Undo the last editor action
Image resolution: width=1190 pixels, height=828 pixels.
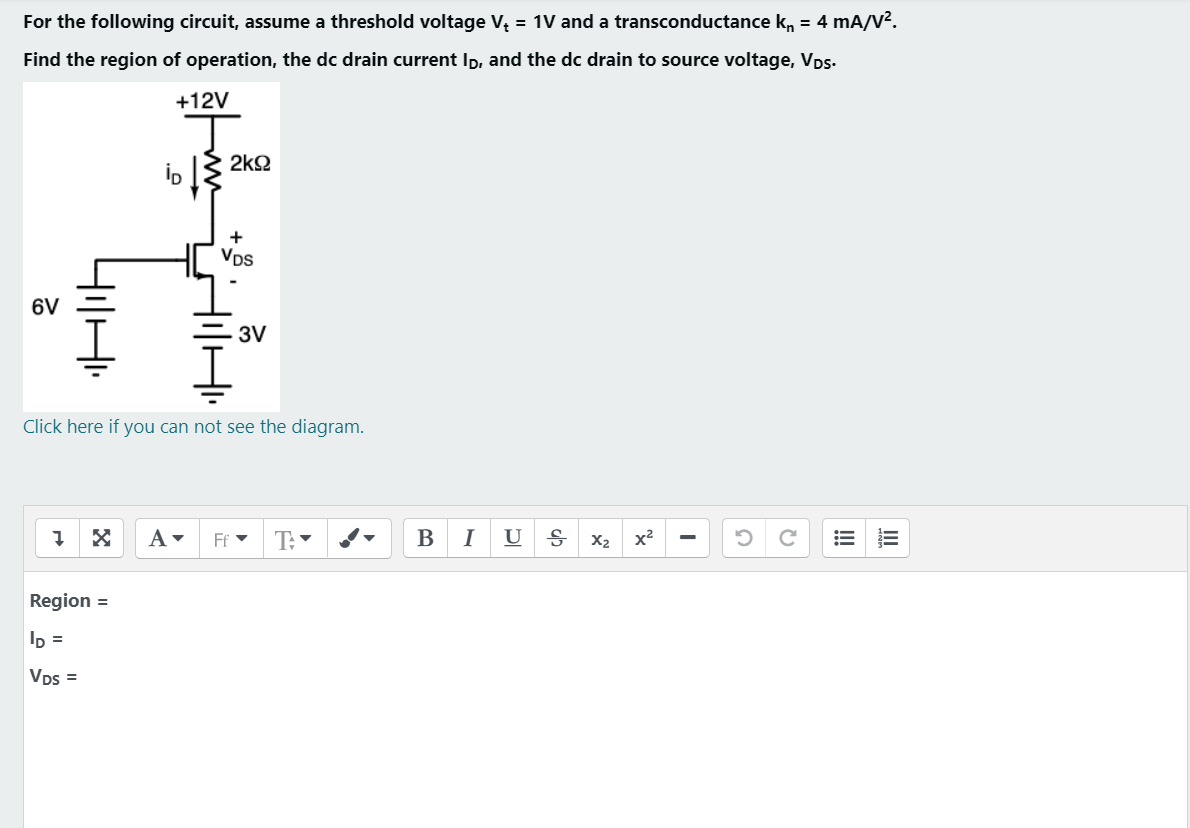pos(745,538)
